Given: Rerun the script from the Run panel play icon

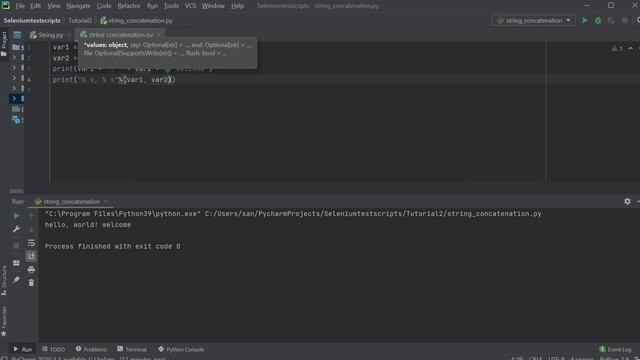Looking at the screenshot, I should coord(16,216).
